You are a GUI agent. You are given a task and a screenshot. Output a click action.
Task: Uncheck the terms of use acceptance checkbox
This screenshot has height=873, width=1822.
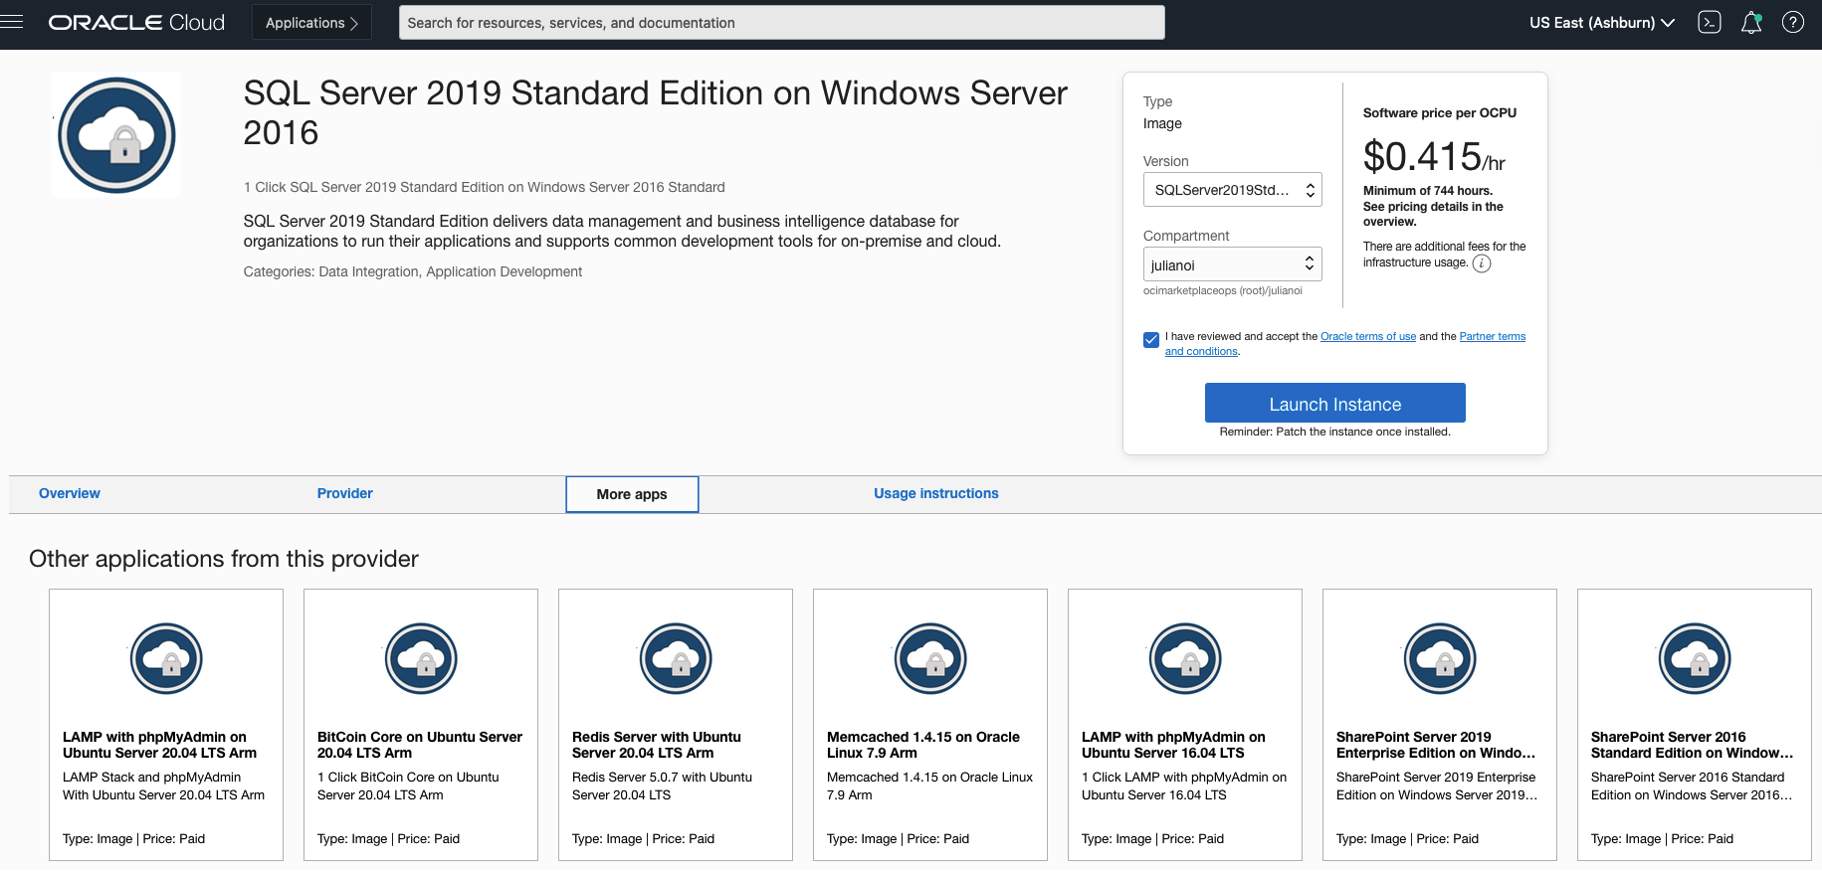(1151, 340)
